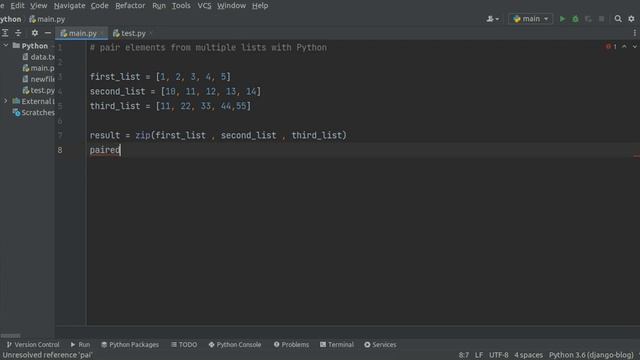Open the Python Console tool window
This screenshot has height=360, width=640.
point(235,345)
